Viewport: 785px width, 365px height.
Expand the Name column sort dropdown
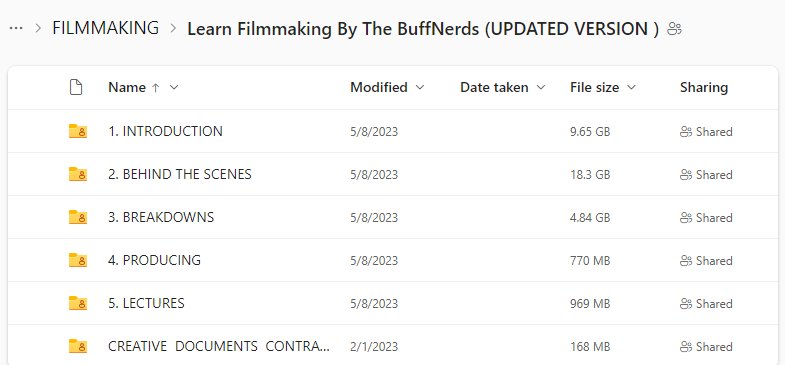point(174,88)
